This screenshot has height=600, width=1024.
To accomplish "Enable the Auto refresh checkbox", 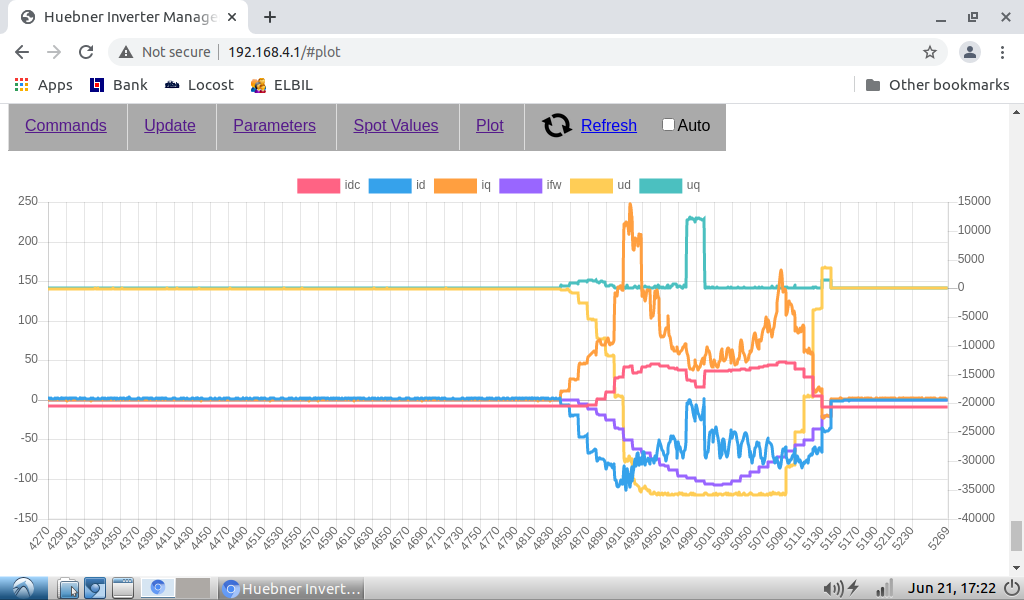I will pos(668,125).
